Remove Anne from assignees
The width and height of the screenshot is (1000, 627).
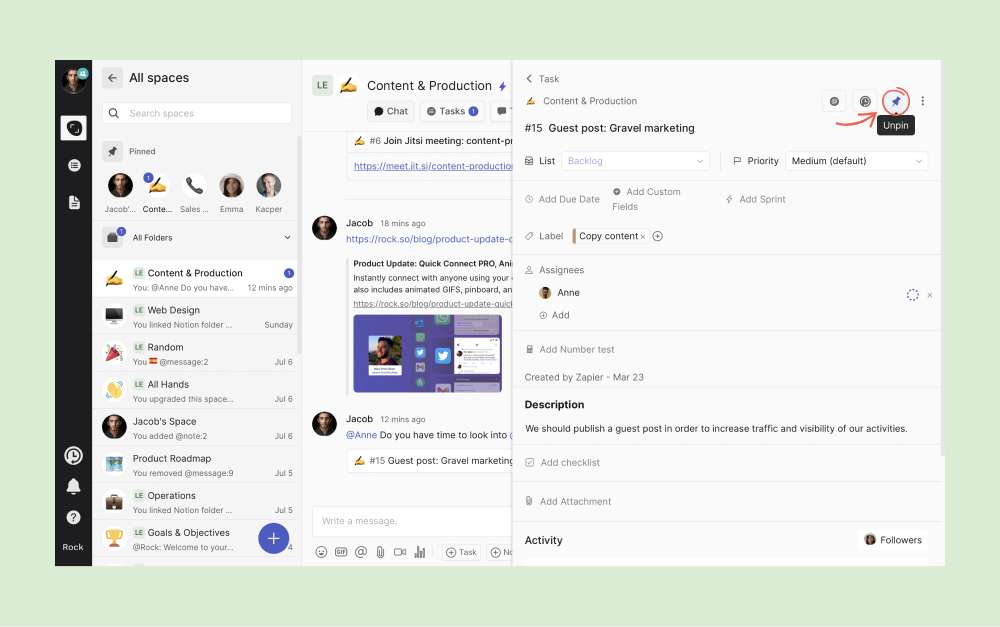coord(929,295)
